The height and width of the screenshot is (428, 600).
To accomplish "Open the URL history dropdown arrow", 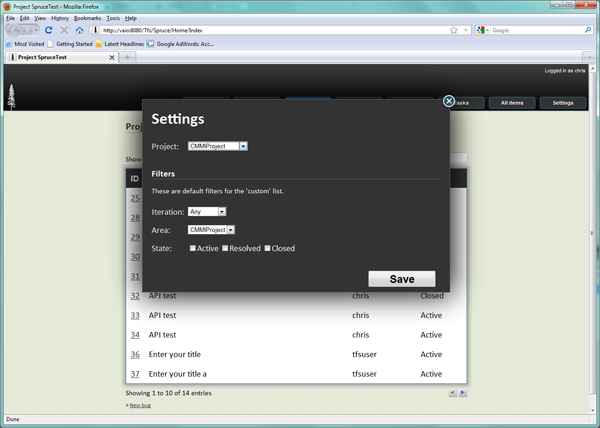I will (466, 30).
